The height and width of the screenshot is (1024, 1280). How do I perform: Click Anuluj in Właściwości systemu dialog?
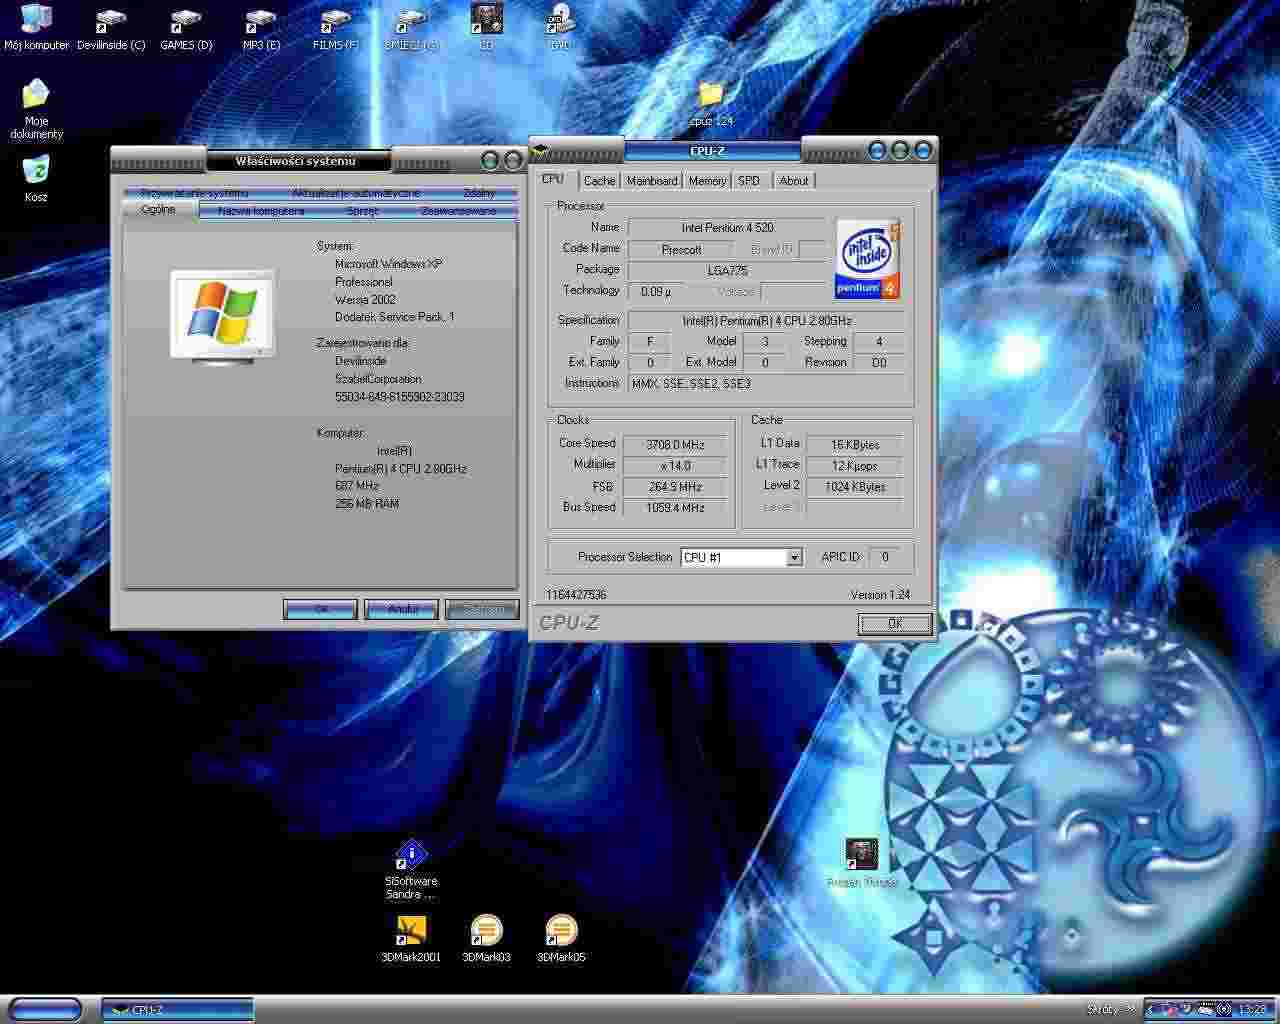pyautogui.click(x=402, y=609)
